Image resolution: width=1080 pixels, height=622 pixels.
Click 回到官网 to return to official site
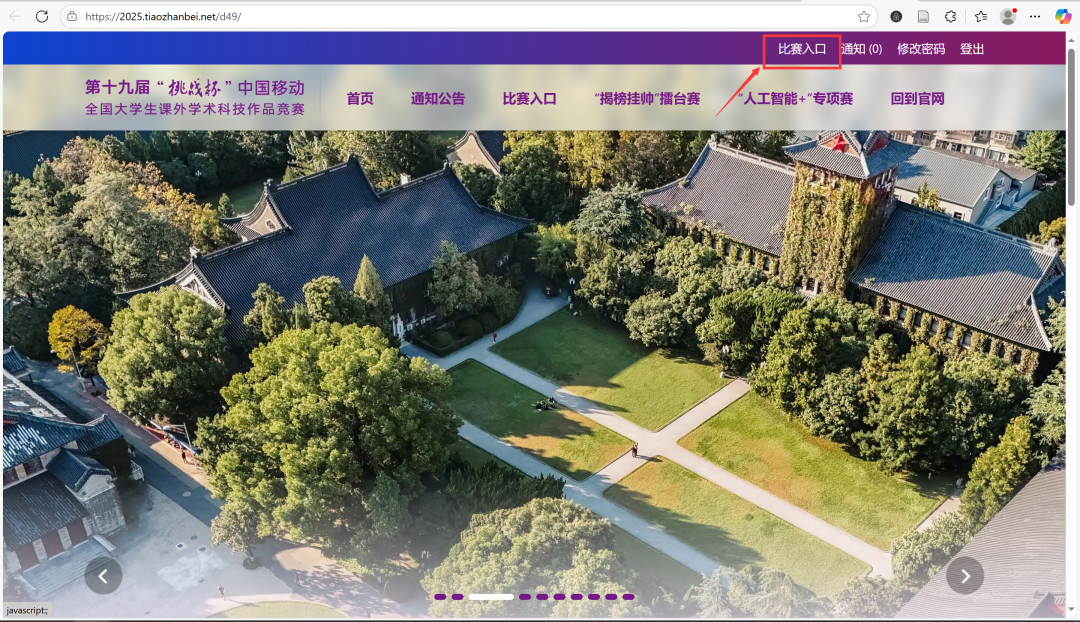pyautogui.click(x=917, y=99)
